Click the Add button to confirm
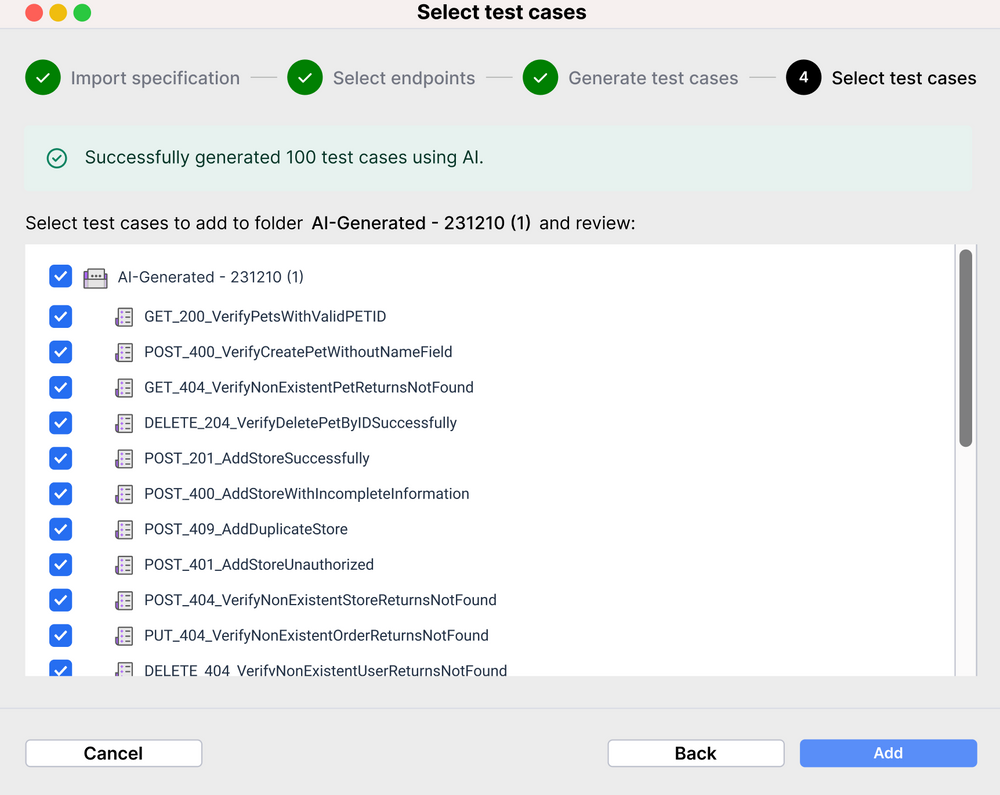1000x795 pixels. coord(888,753)
